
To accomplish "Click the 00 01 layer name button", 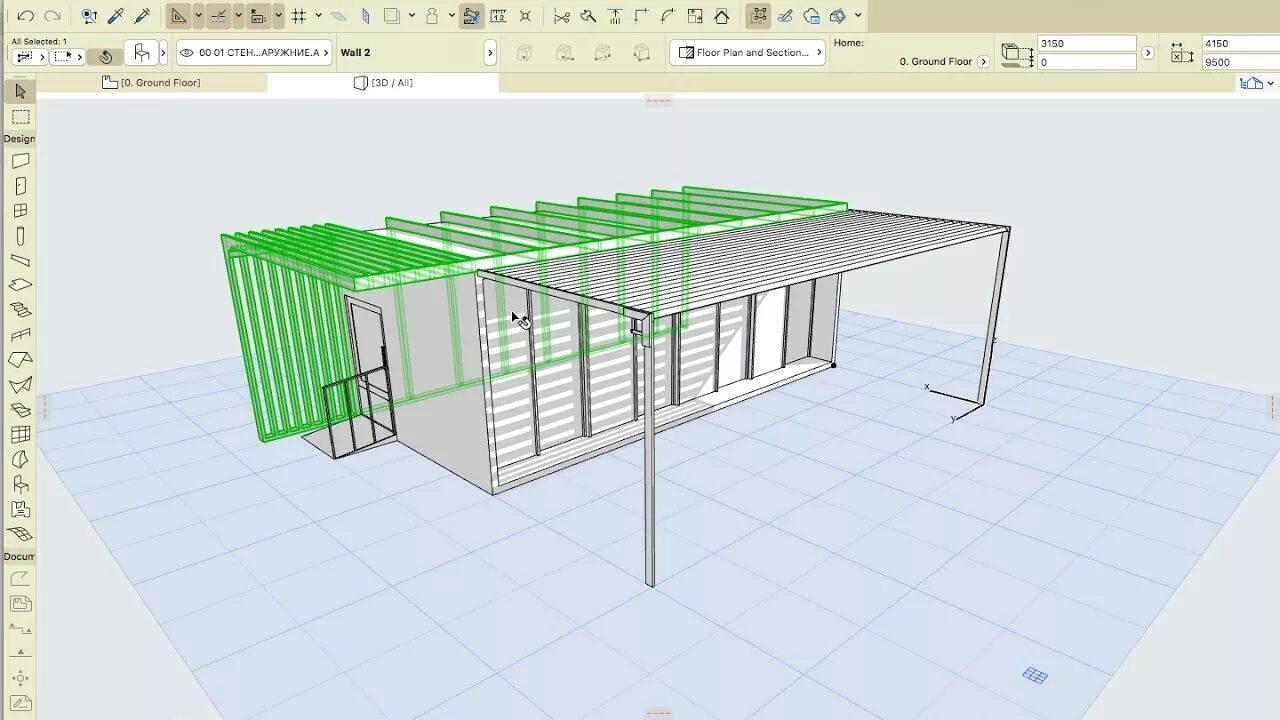I will 258,52.
